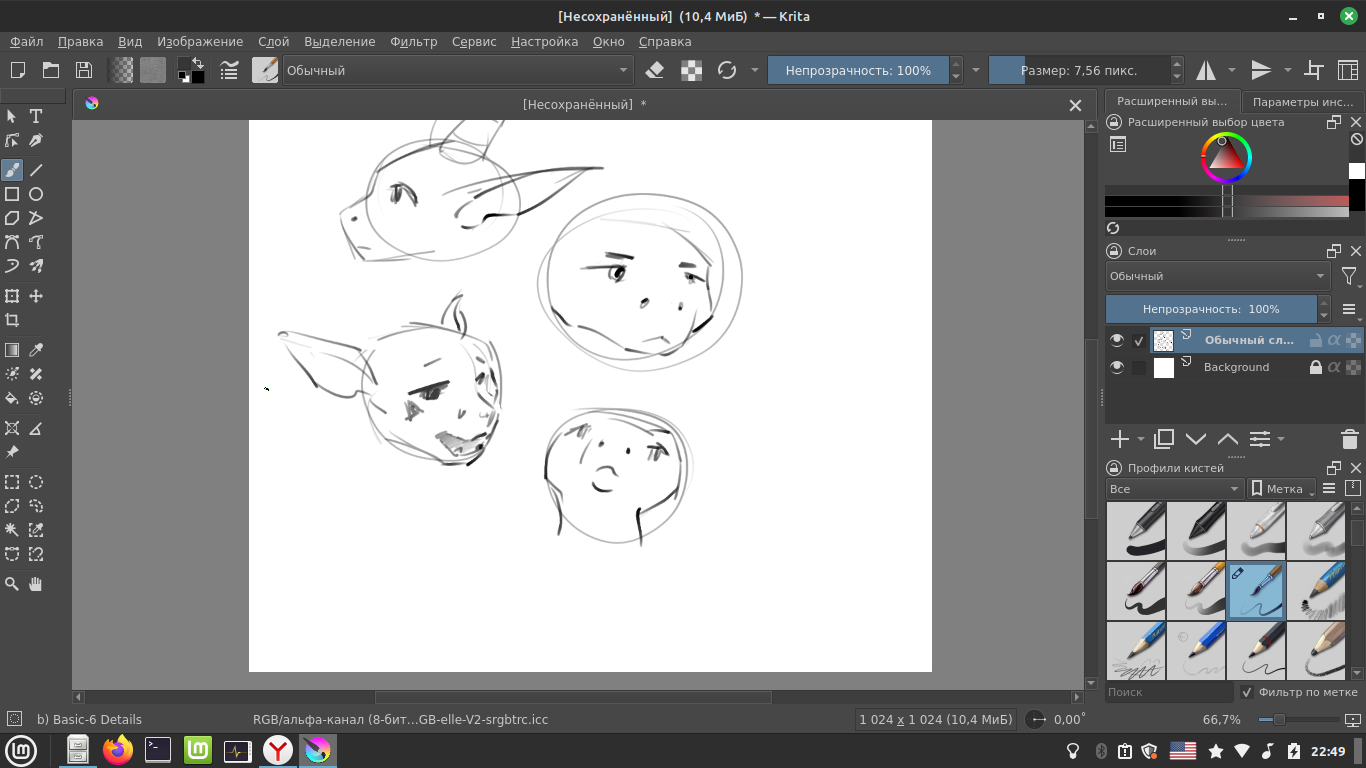The image size is (1366, 768).
Task: Select the Pan hand tool
Action: click(x=36, y=584)
